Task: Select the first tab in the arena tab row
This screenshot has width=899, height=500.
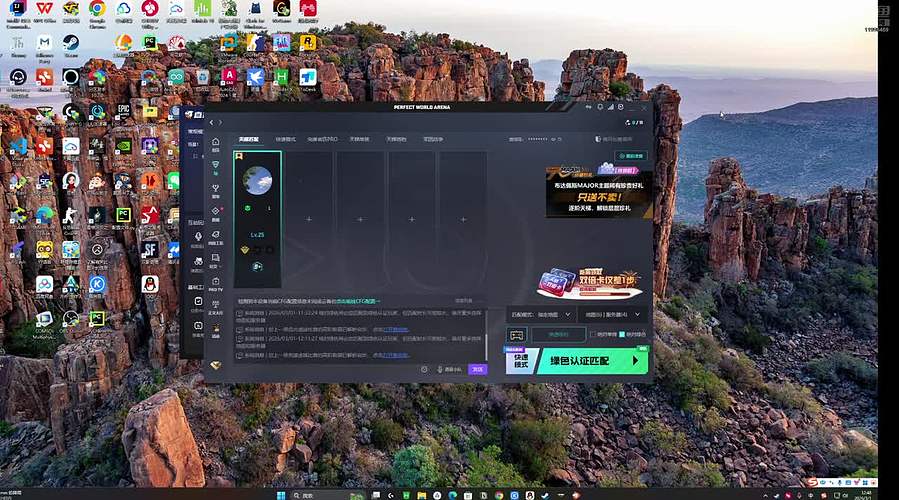Action: click(x=248, y=139)
